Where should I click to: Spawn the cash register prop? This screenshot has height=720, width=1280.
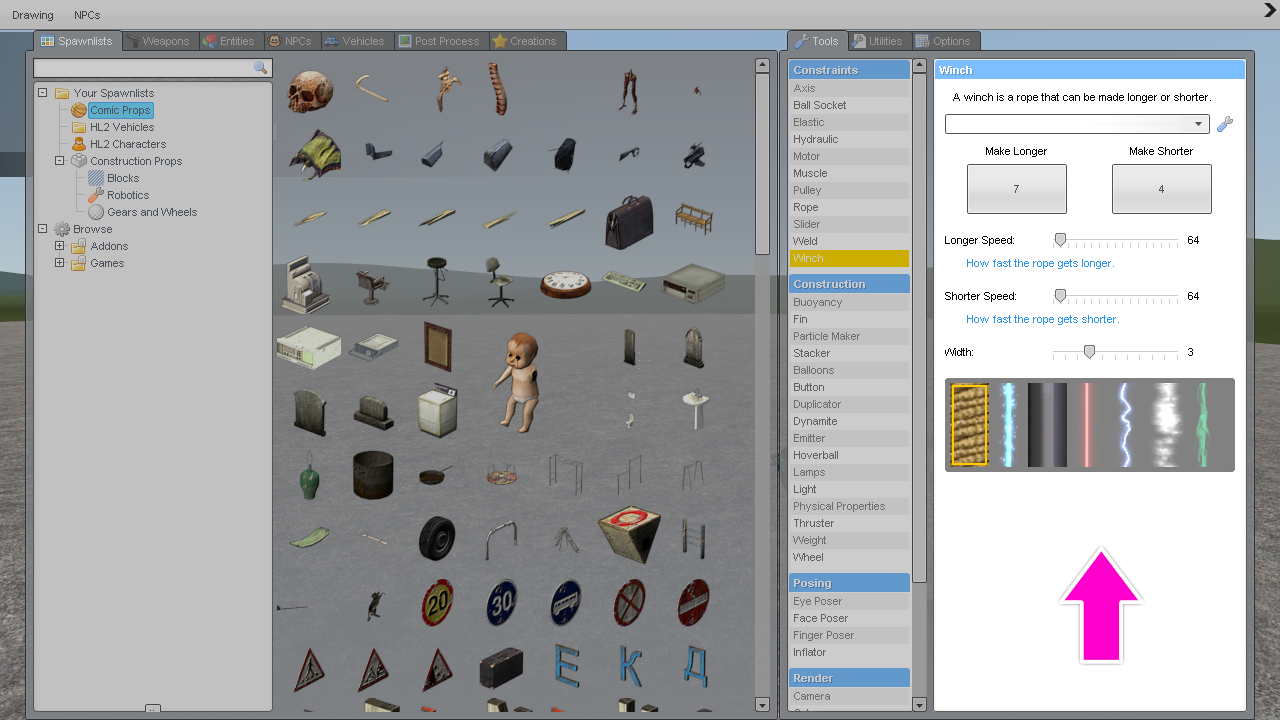point(308,284)
